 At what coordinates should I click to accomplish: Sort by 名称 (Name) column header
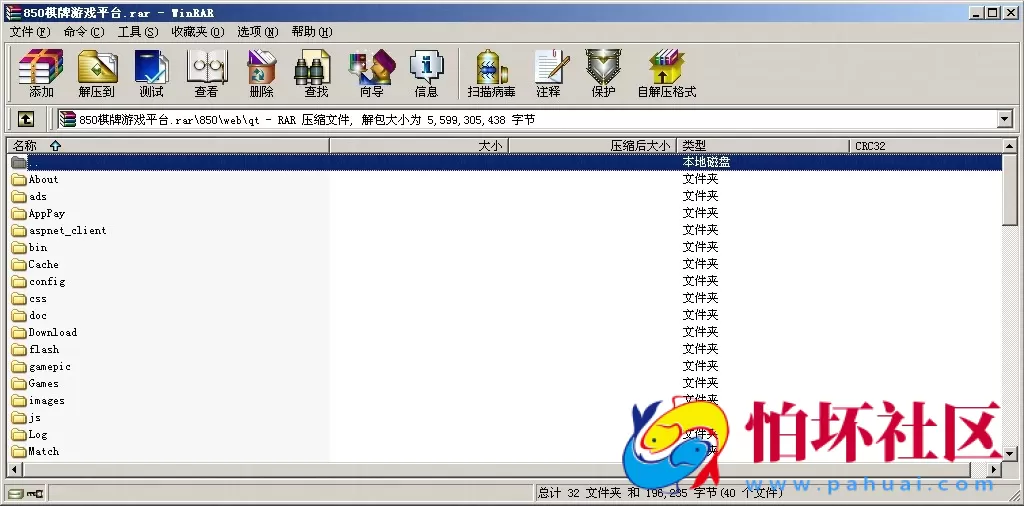pos(168,146)
